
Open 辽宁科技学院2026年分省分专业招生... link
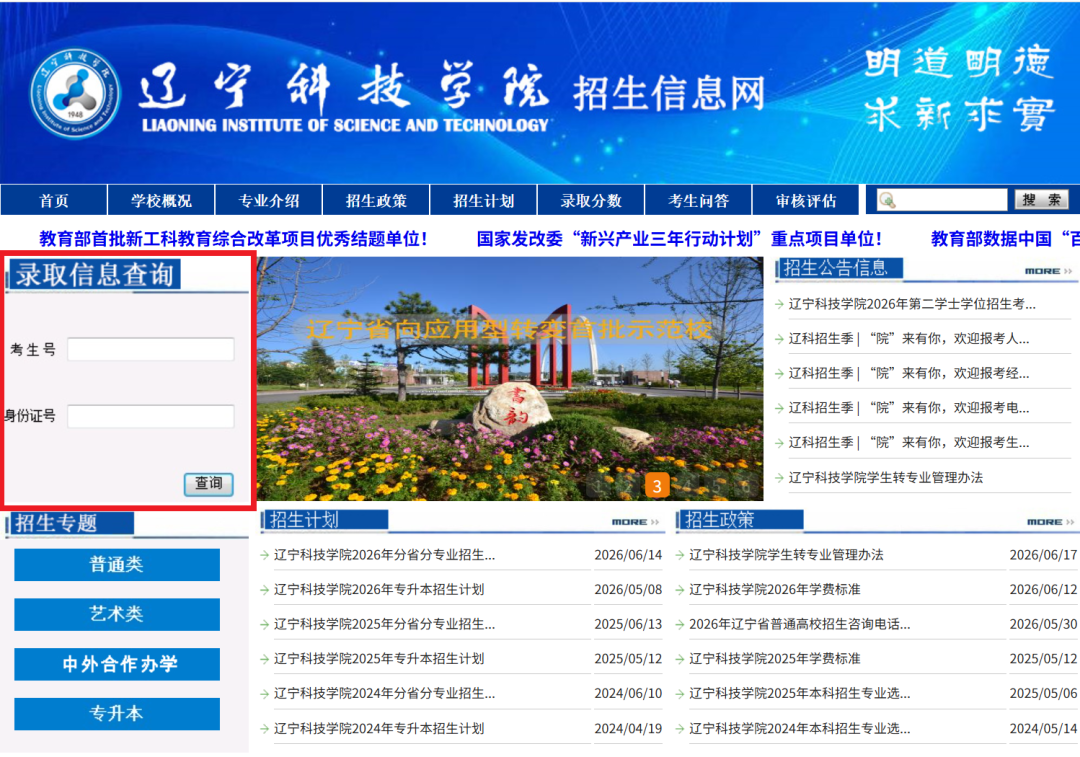tap(384, 554)
